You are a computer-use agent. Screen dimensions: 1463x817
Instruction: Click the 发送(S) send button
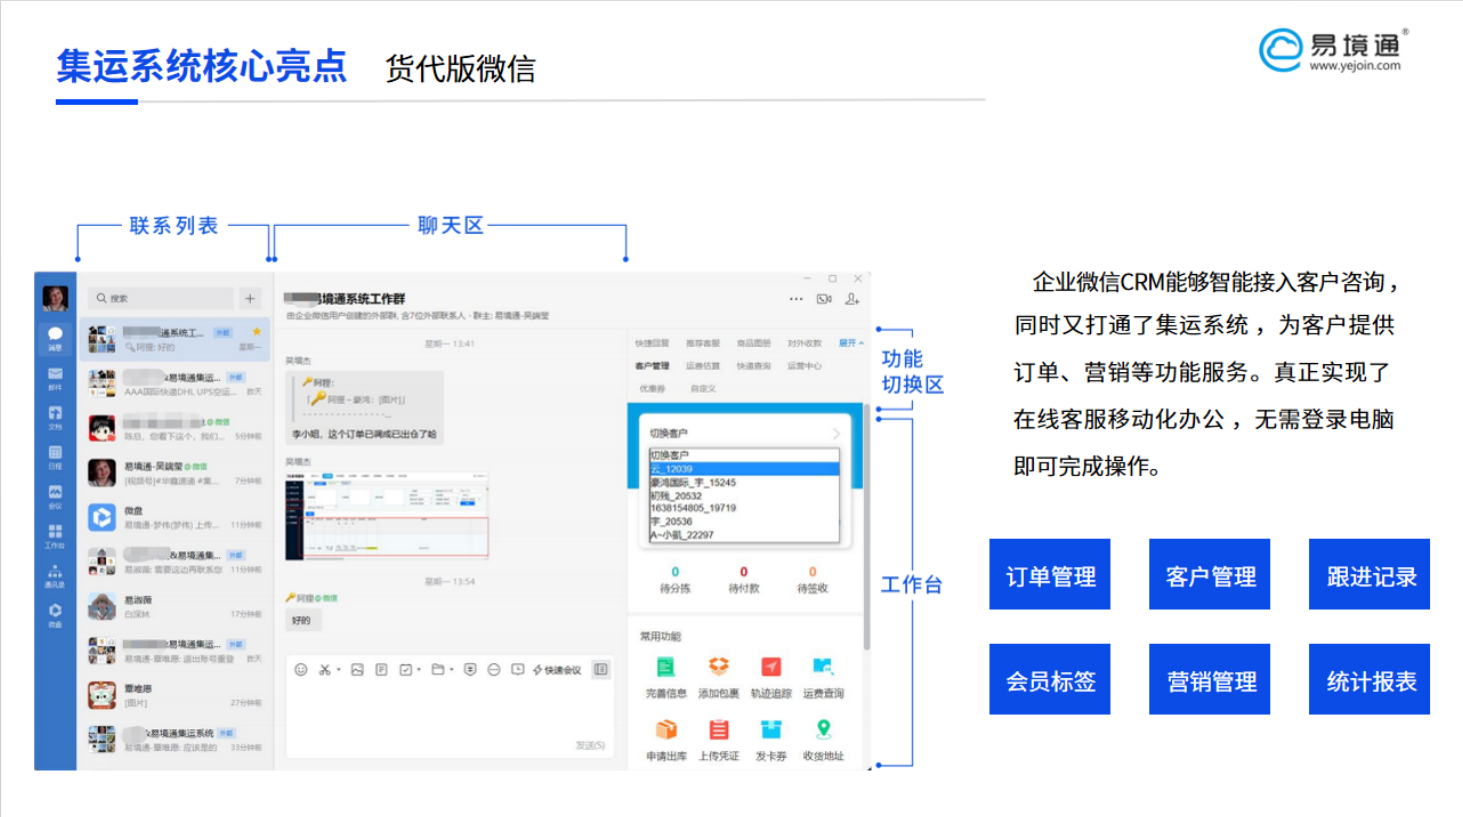coord(590,744)
